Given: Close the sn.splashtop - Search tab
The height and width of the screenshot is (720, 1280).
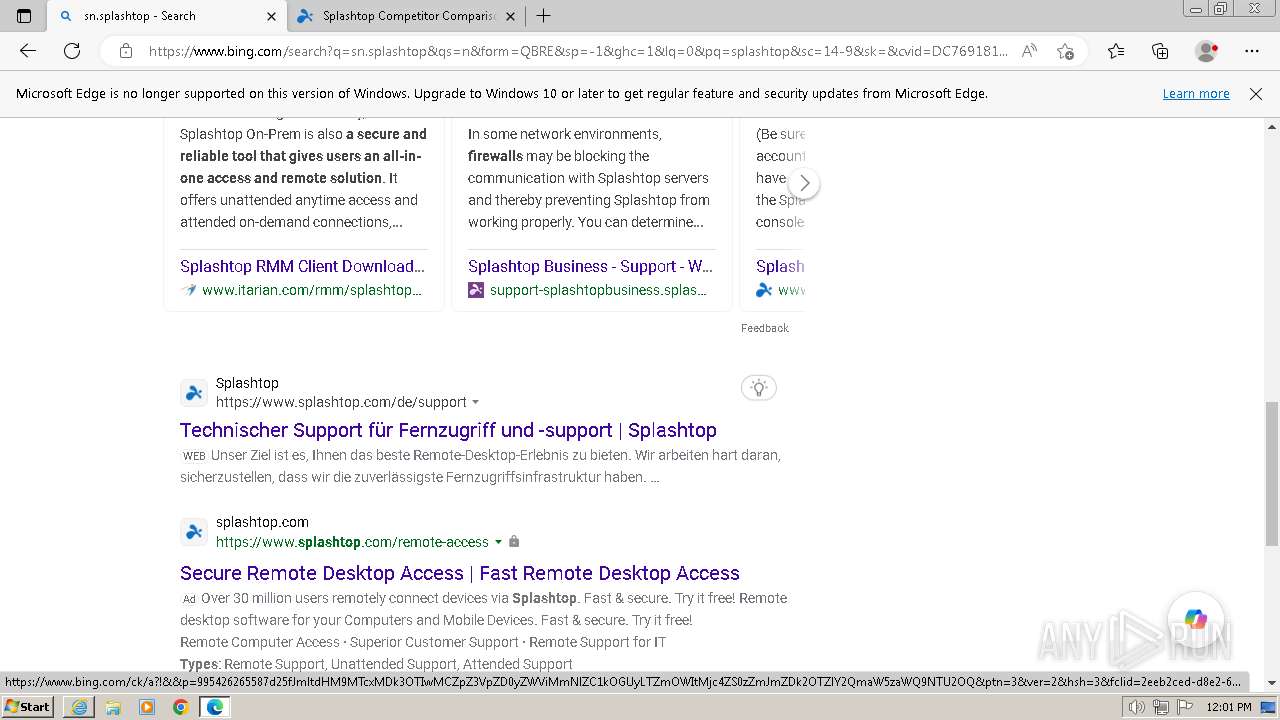Looking at the screenshot, I should click(x=271, y=16).
